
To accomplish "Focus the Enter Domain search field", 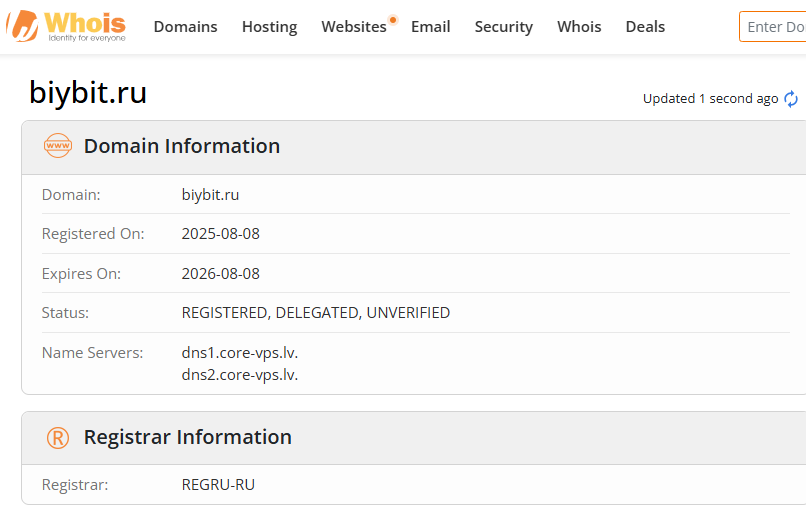I will click(x=773, y=27).
